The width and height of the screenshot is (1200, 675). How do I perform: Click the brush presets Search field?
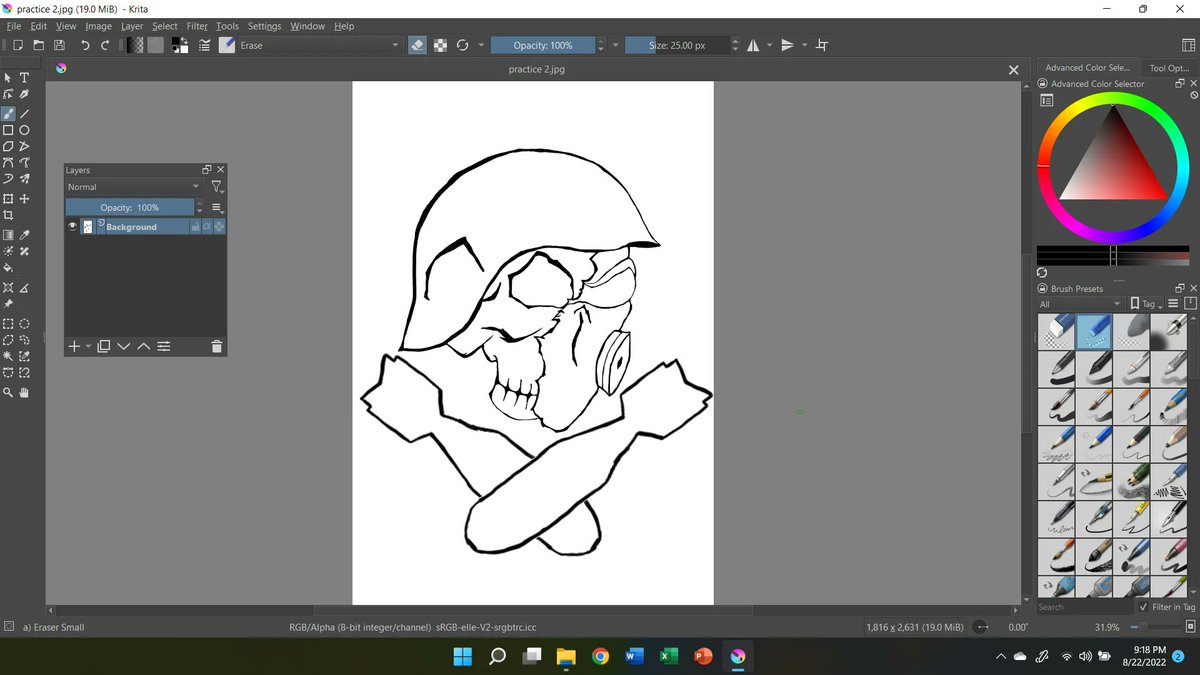(x=1084, y=607)
